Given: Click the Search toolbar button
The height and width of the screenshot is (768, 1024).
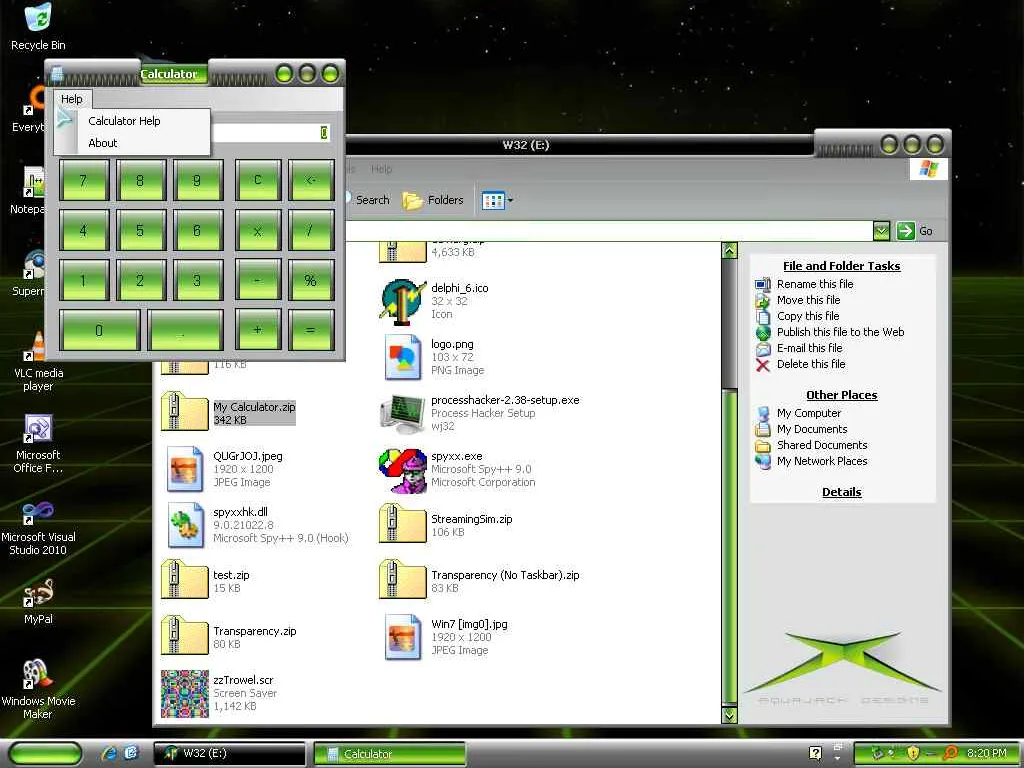Looking at the screenshot, I should coord(368,200).
